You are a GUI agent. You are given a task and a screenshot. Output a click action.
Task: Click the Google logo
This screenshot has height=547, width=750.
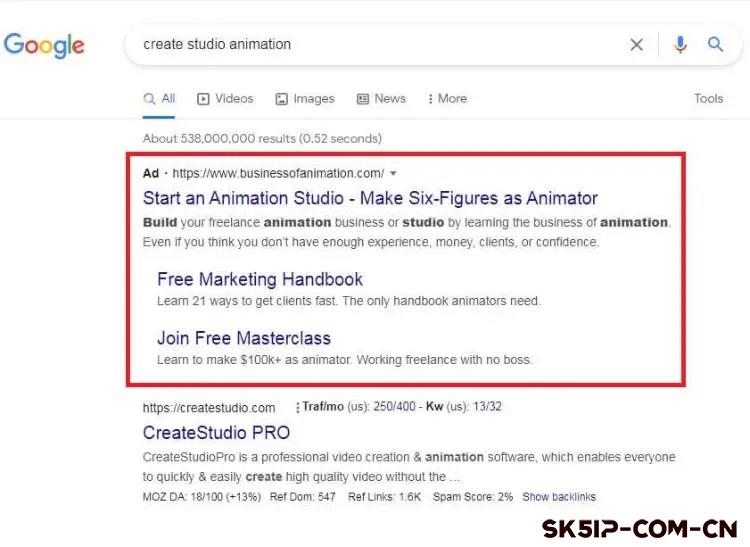pos(44,45)
